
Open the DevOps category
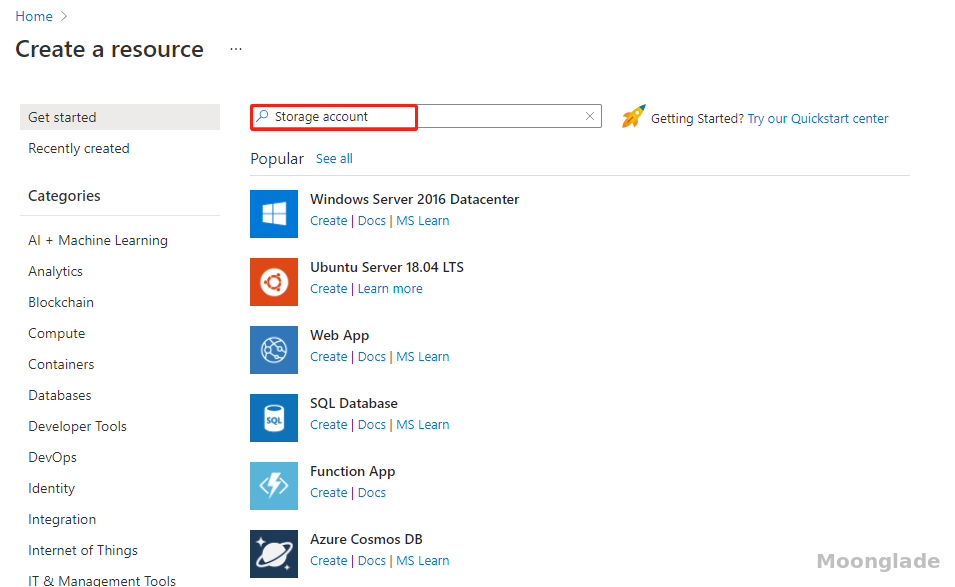52,457
